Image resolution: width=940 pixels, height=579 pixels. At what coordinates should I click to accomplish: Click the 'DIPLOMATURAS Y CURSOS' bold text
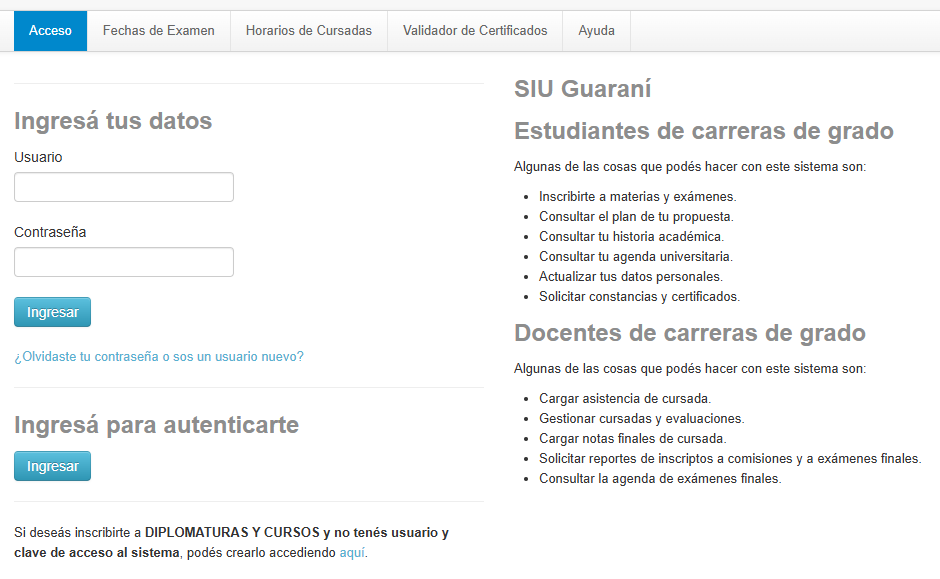coord(233,532)
